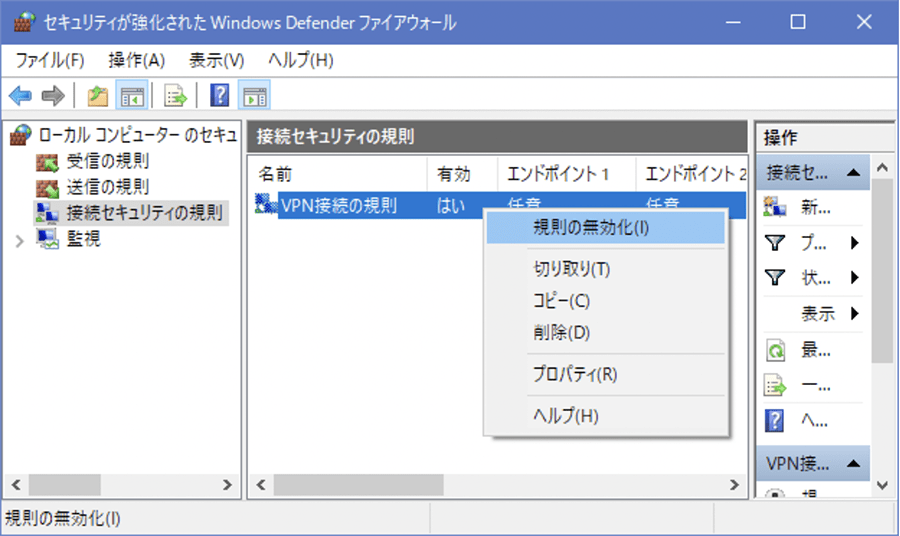This screenshot has height=536, width=900.
Task: Click the actions pane vertical scrollbar thumb
Action: tap(882, 270)
